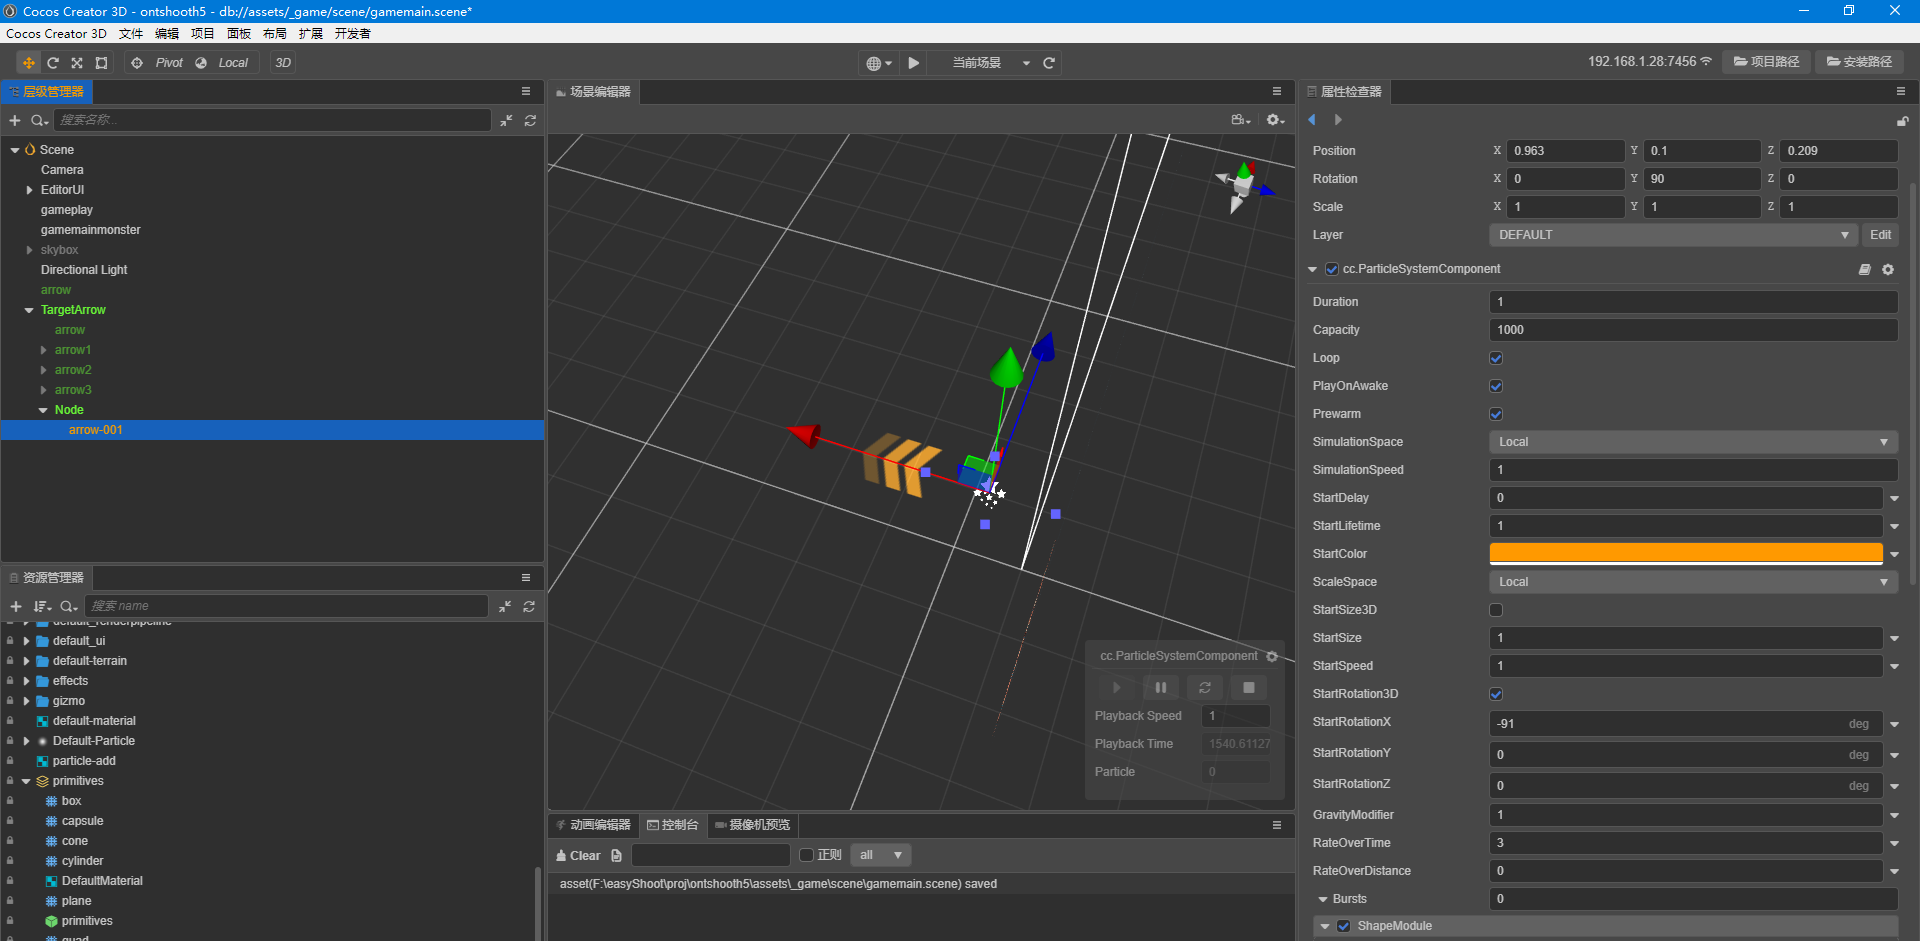
Task: Open console log file icon
Action: tap(617, 856)
